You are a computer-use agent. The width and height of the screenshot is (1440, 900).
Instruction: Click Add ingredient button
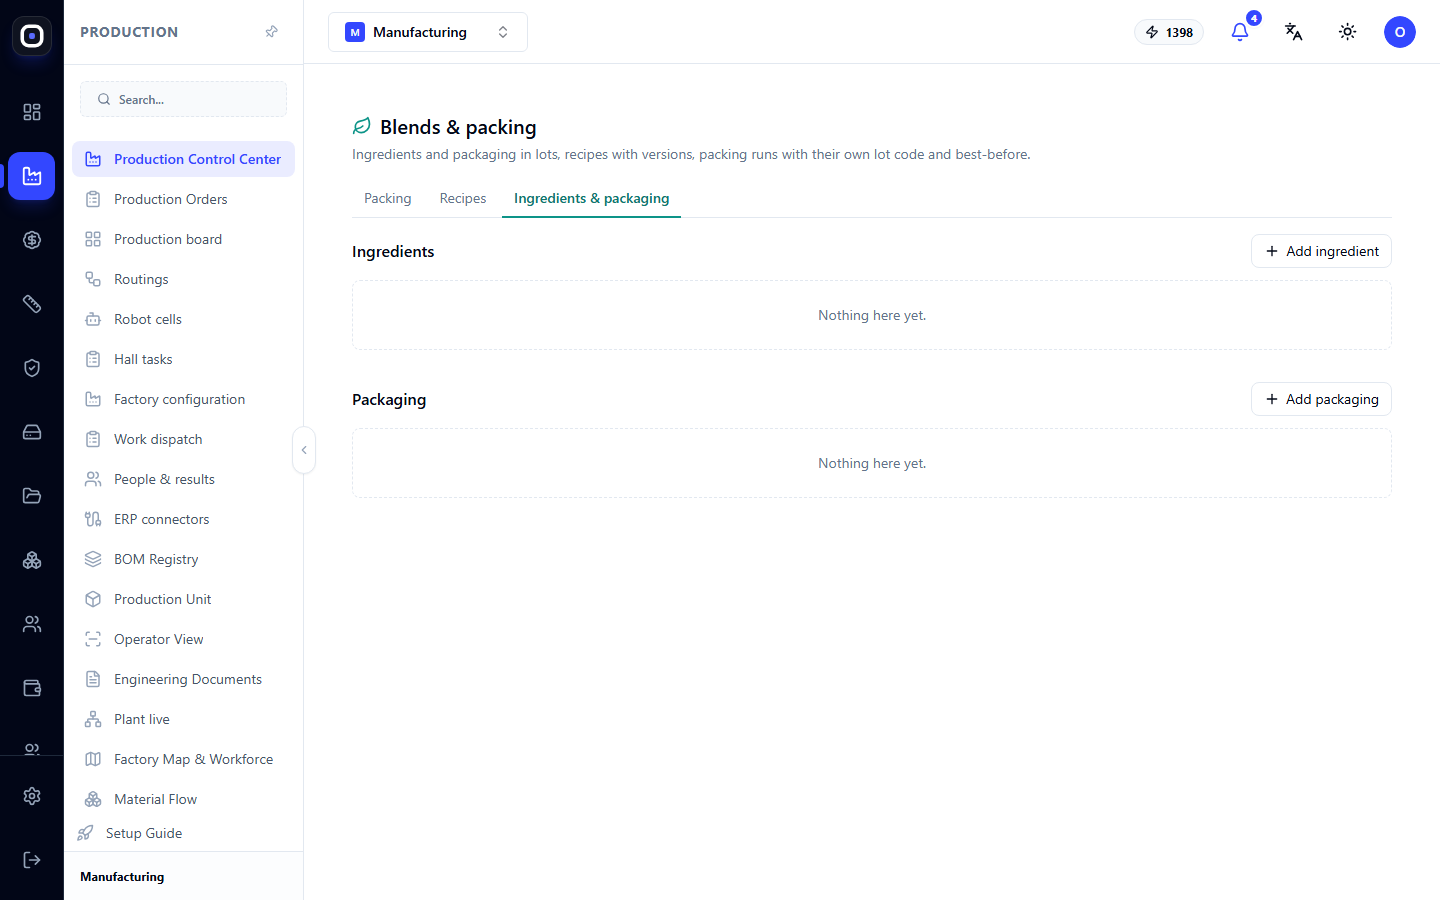point(1321,251)
